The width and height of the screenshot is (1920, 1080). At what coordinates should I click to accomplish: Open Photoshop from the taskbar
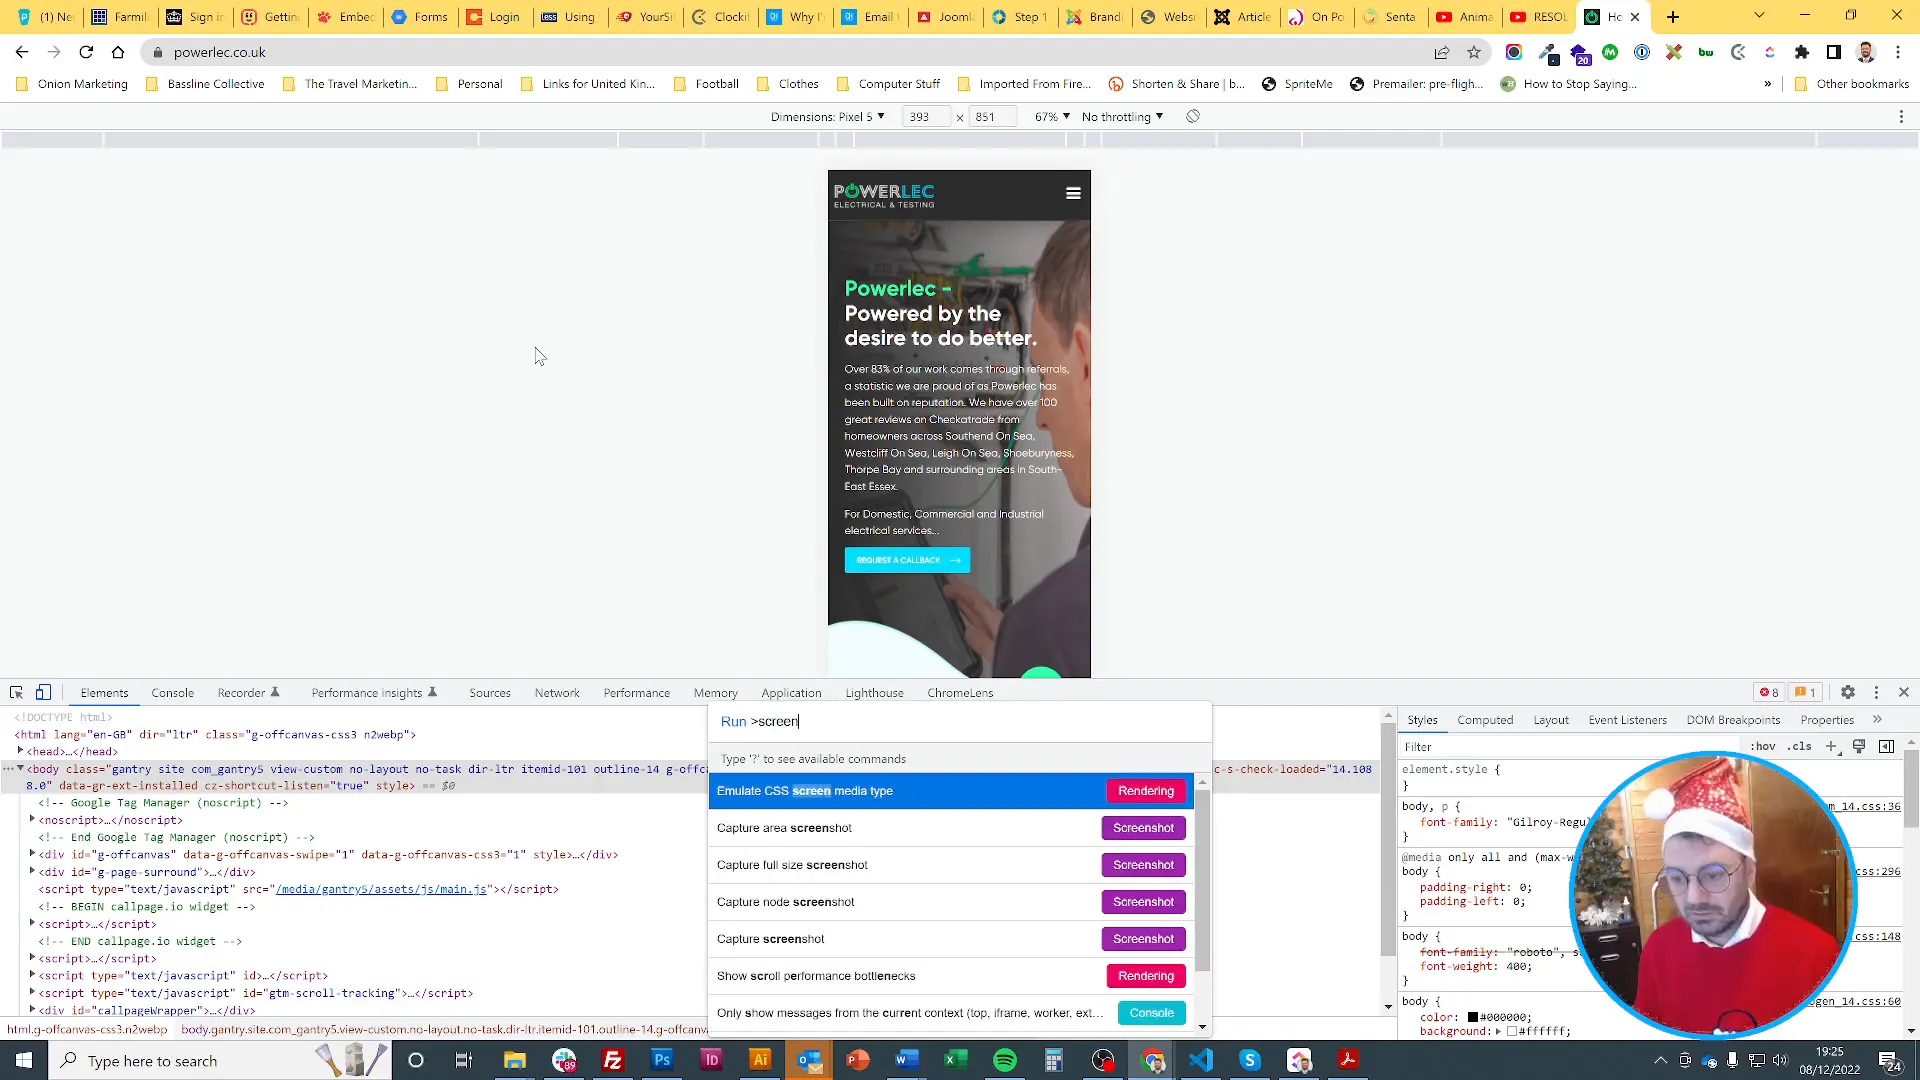(662, 1060)
